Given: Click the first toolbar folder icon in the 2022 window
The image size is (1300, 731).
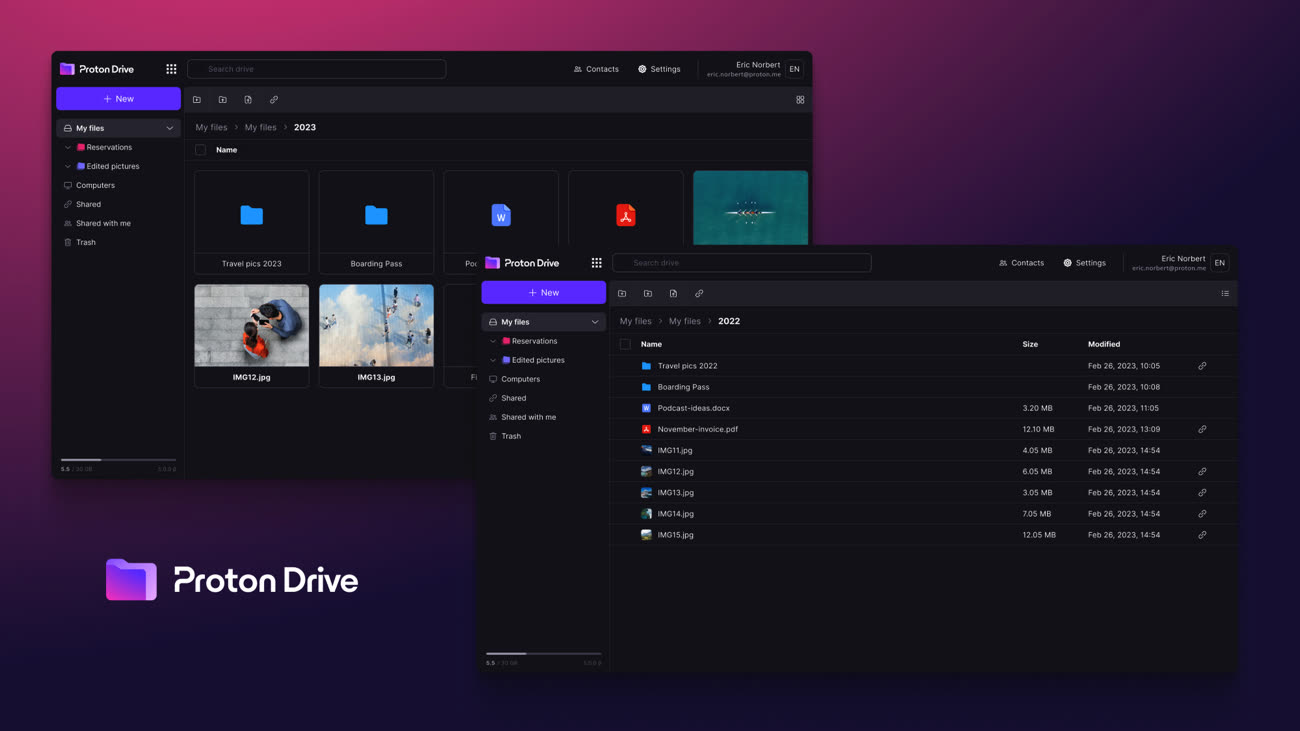Looking at the screenshot, I should 622,294.
